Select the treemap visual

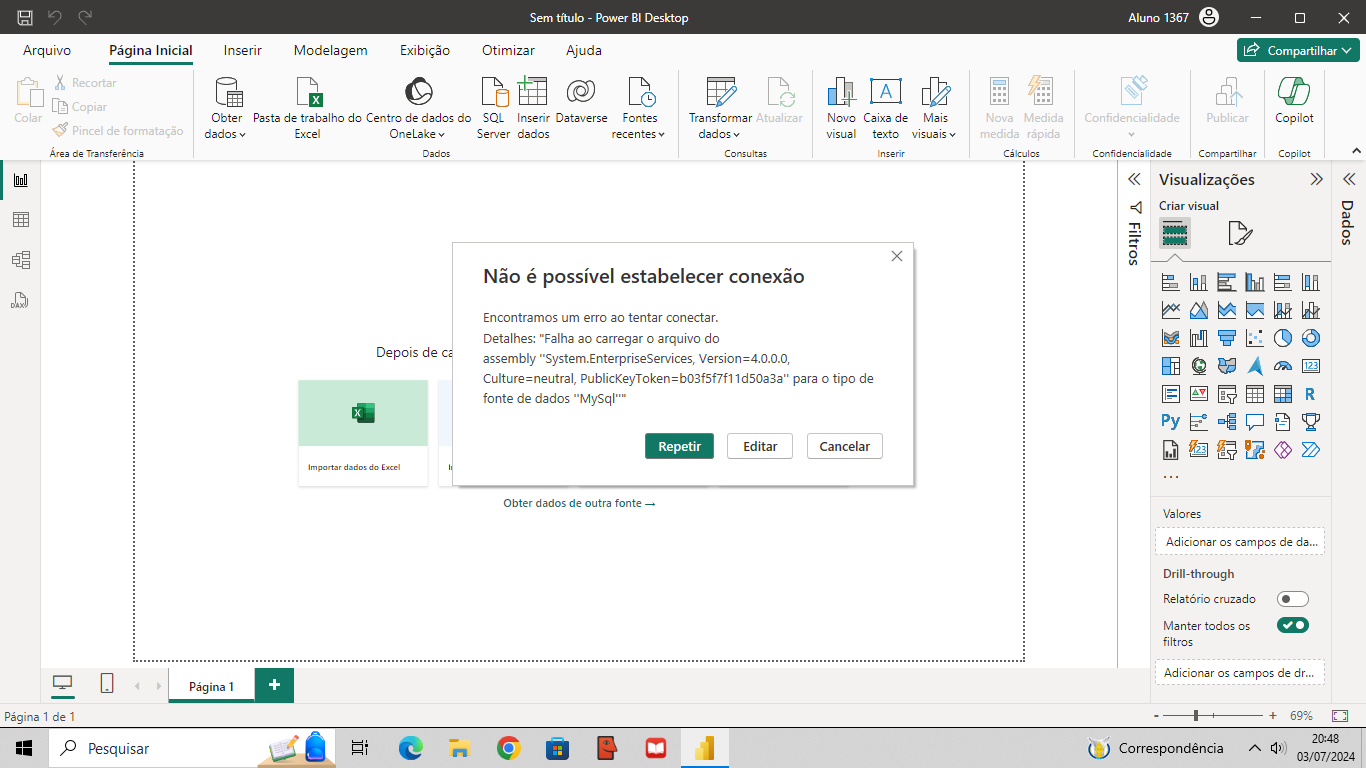[x=1171, y=366]
